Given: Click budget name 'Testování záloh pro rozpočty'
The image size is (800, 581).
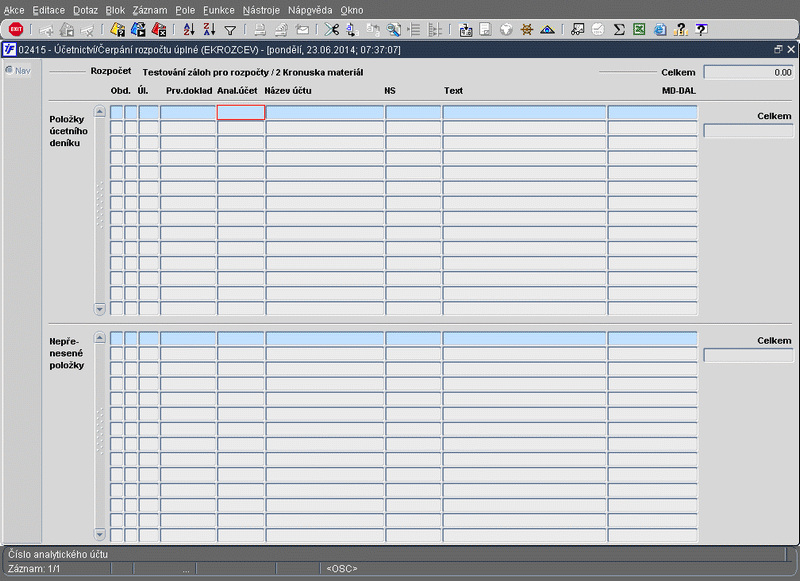Looking at the screenshot, I should click(x=205, y=72).
